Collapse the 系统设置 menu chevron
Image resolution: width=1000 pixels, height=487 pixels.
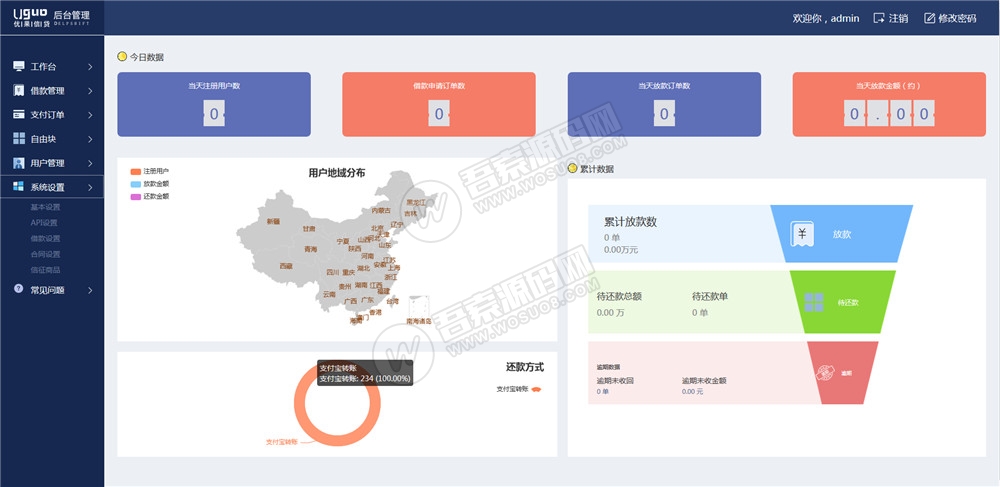(x=90, y=187)
